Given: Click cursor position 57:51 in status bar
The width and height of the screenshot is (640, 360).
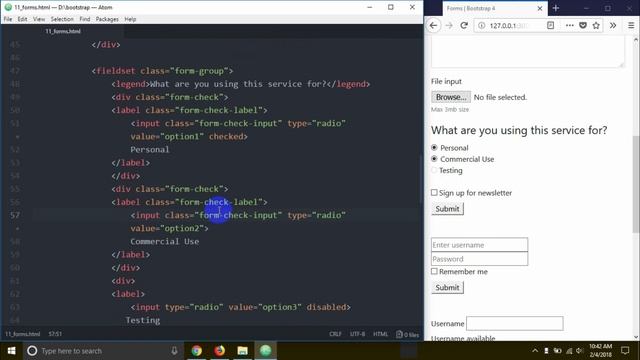Looking at the screenshot, I should (55, 334).
